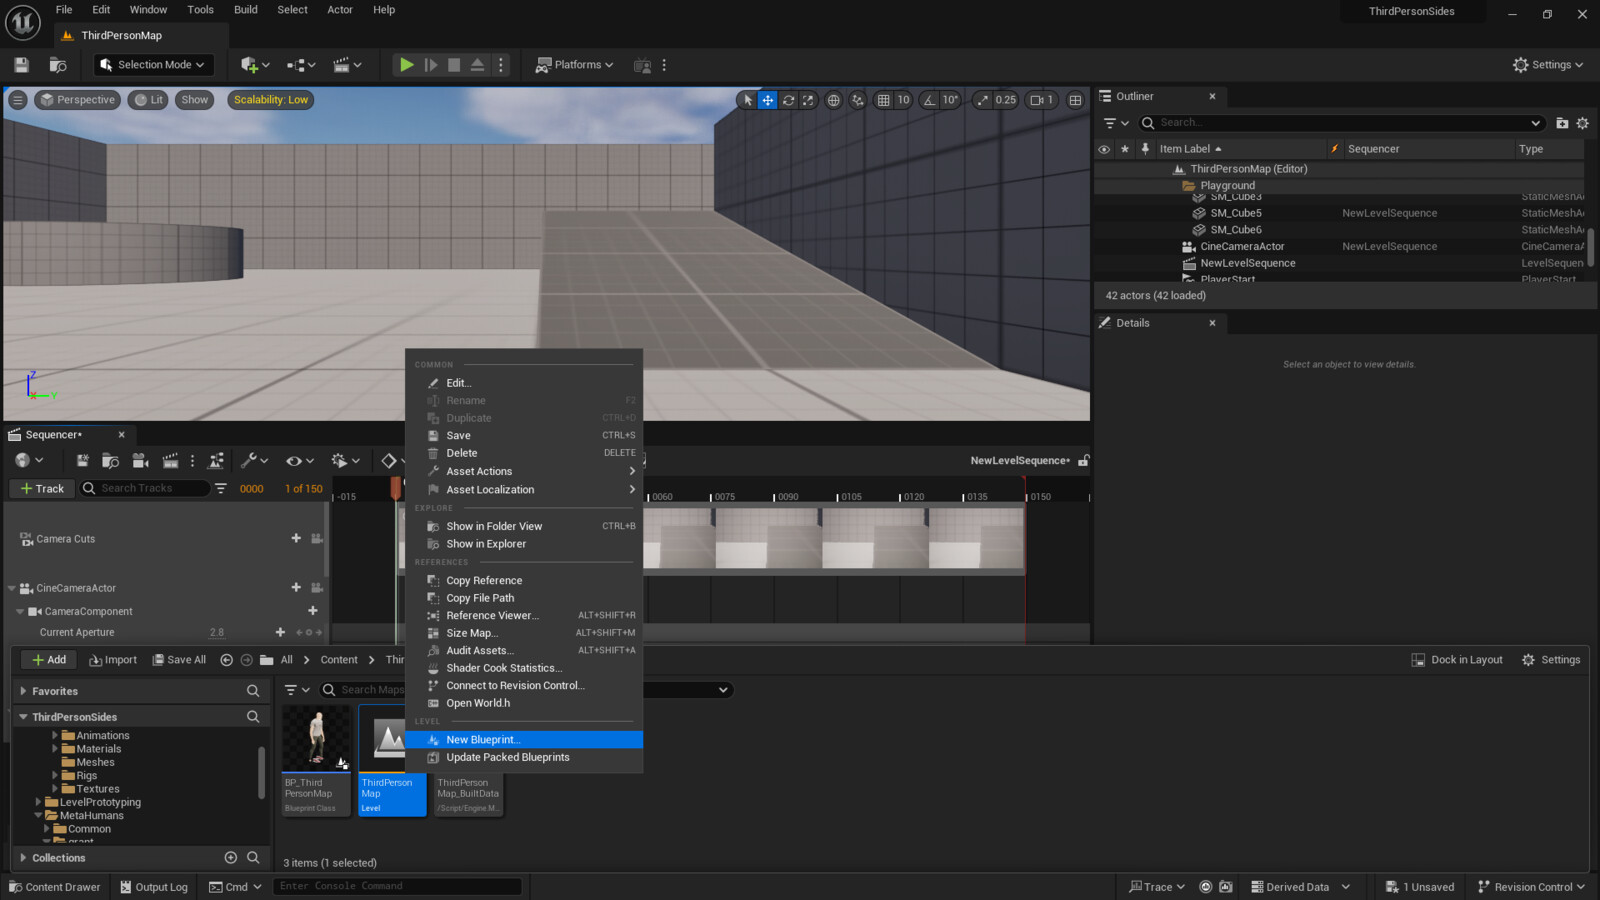Click Sequencer create camera icon
The height and width of the screenshot is (900, 1600).
tap(140, 461)
